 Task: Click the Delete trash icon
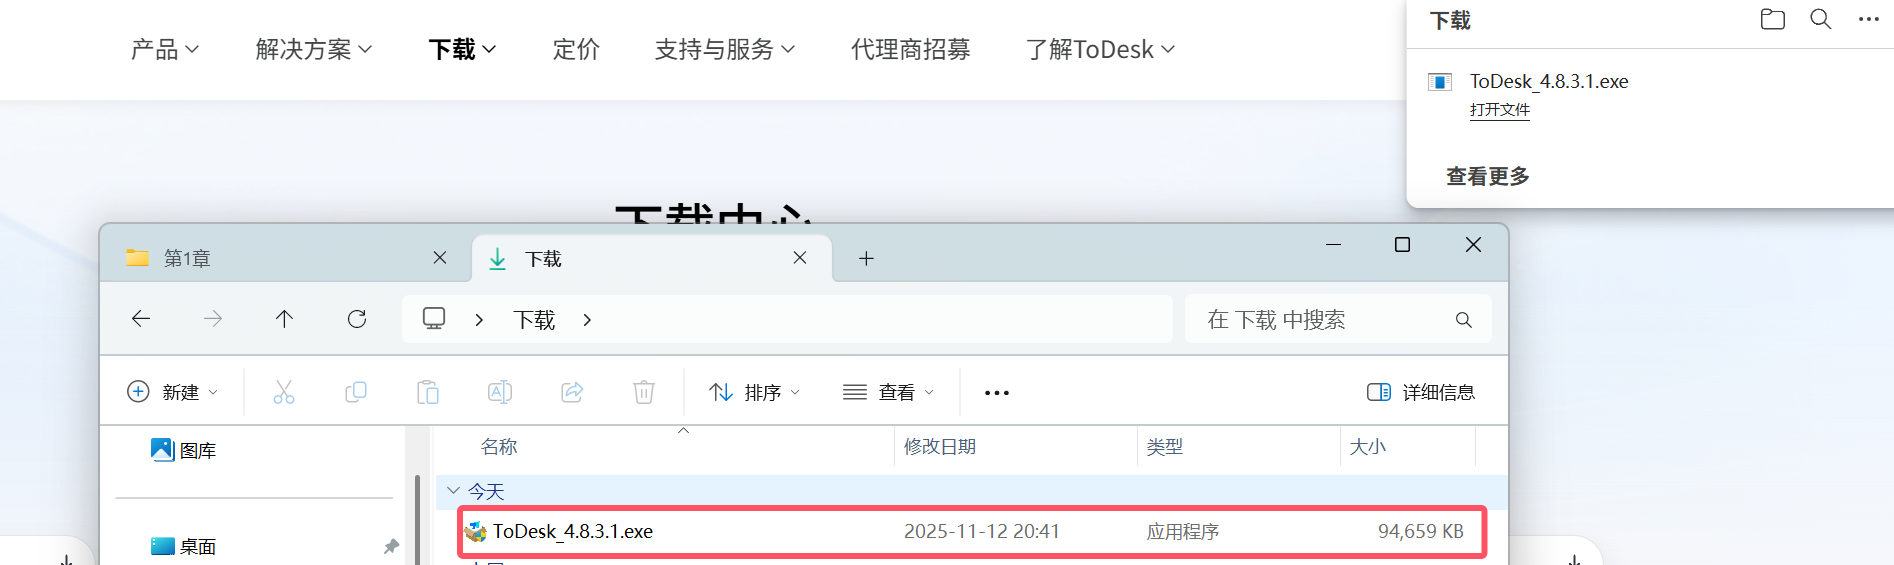pos(644,392)
